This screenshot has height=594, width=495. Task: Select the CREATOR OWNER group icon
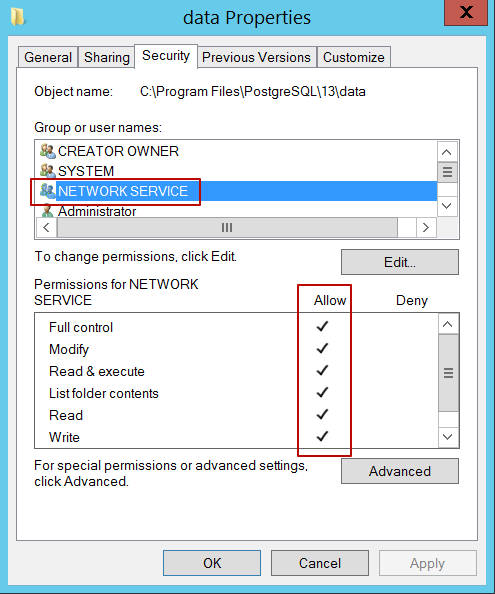pyautogui.click(x=48, y=151)
